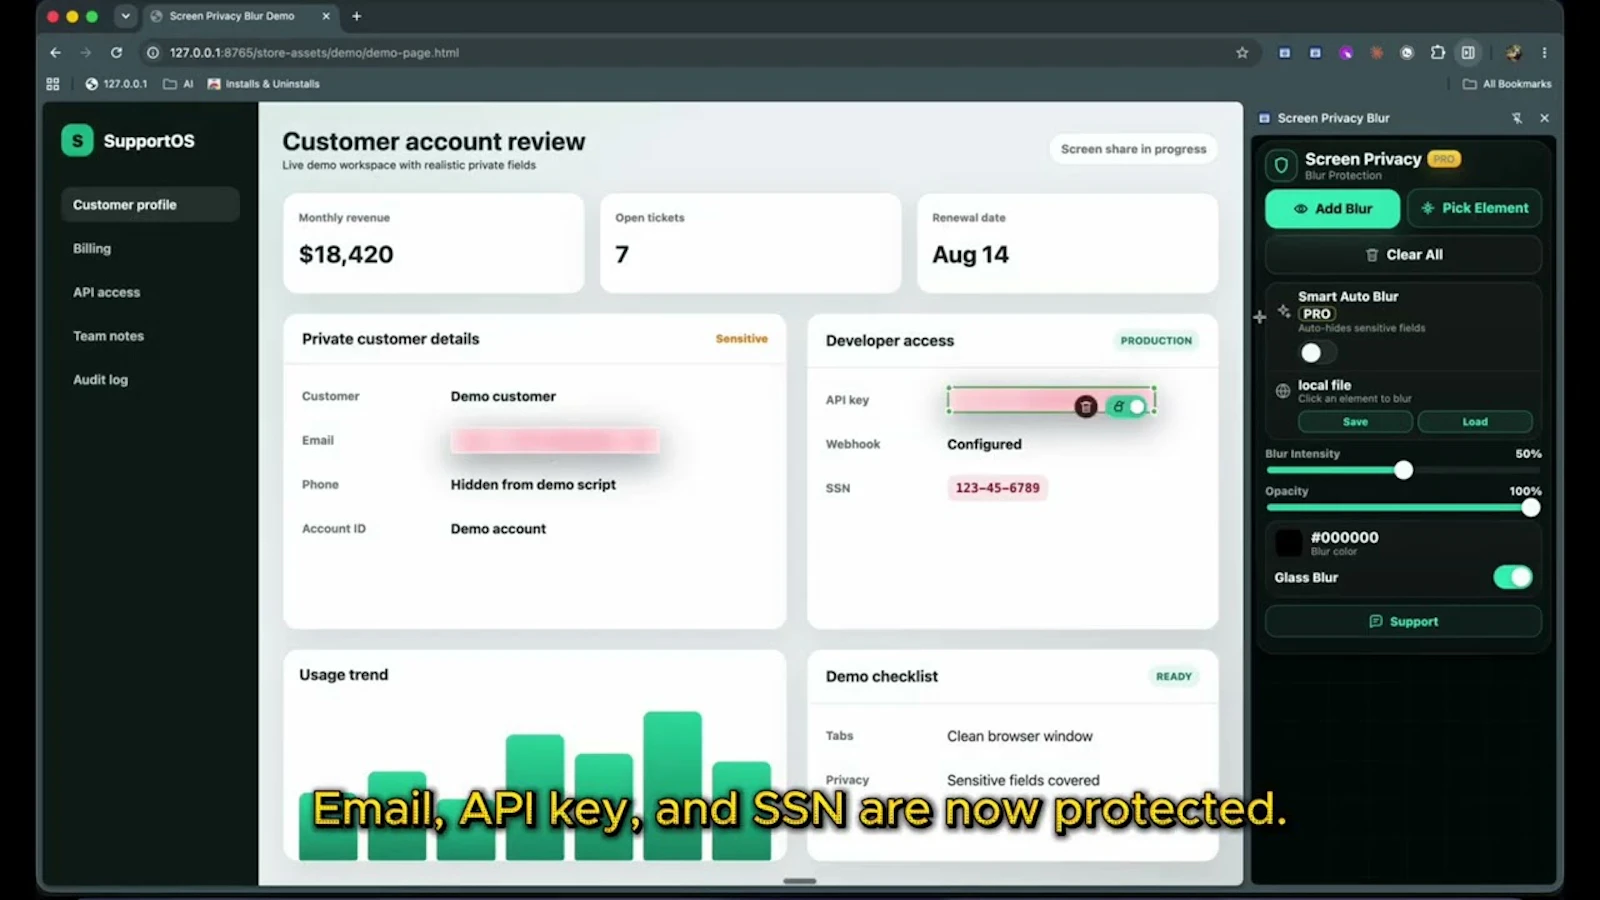Viewport: 1600px width, 900px height.
Task: Open the AI bookmarks folder
Action: [178, 84]
